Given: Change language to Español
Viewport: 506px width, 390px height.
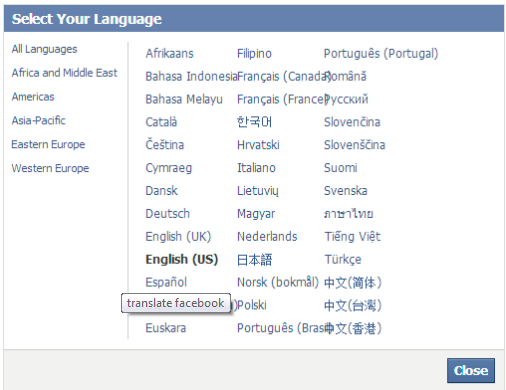Looking at the screenshot, I should (166, 282).
